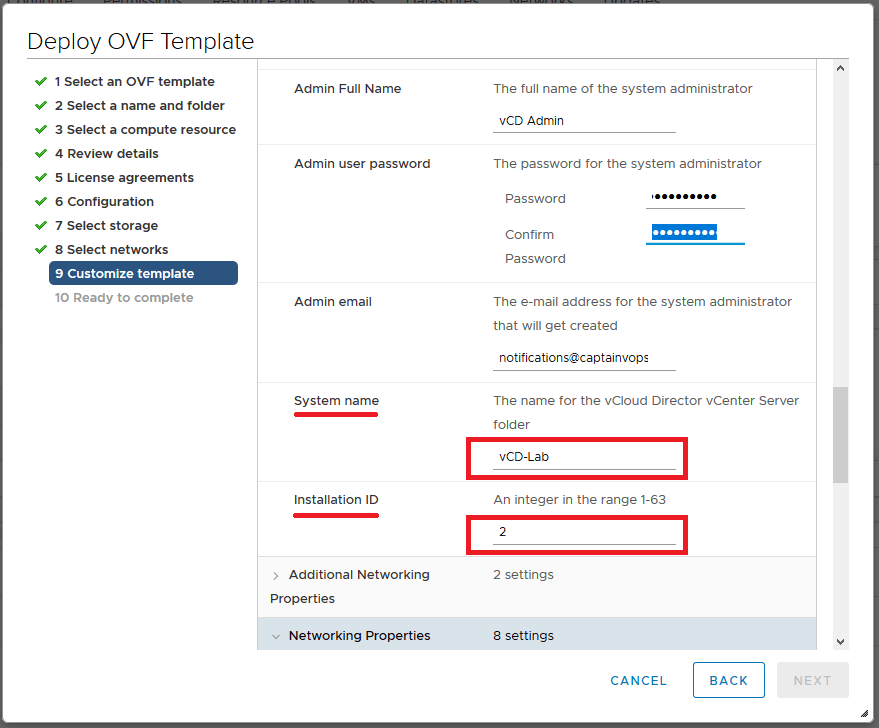Jump to step 8 Select networks
The height and width of the screenshot is (728, 879).
pyautogui.click(x=111, y=250)
